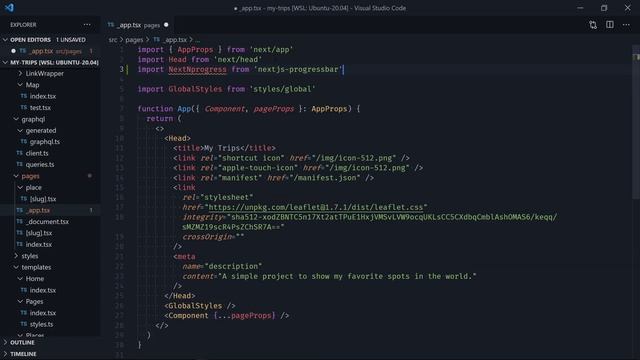Open client.ts file
The image size is (640, 360).
(x=37, y=153)
